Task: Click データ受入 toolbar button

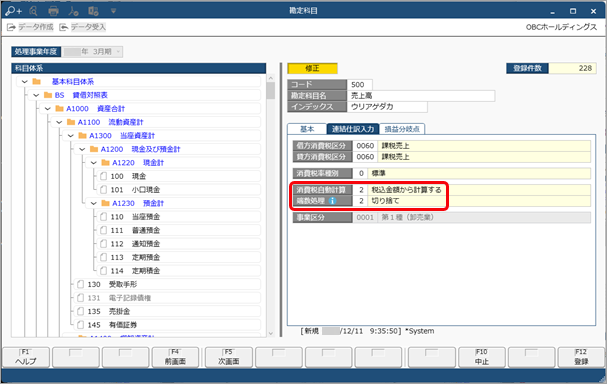Action: 82,27
